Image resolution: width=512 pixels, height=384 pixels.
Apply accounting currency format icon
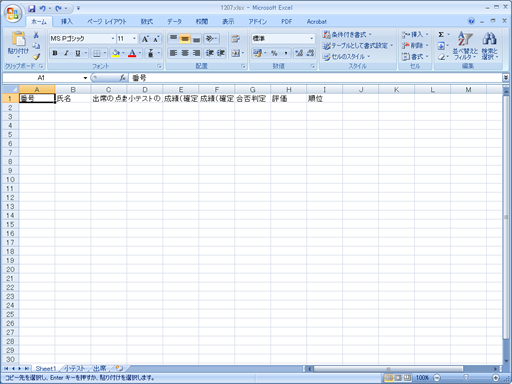click(257, 53)
